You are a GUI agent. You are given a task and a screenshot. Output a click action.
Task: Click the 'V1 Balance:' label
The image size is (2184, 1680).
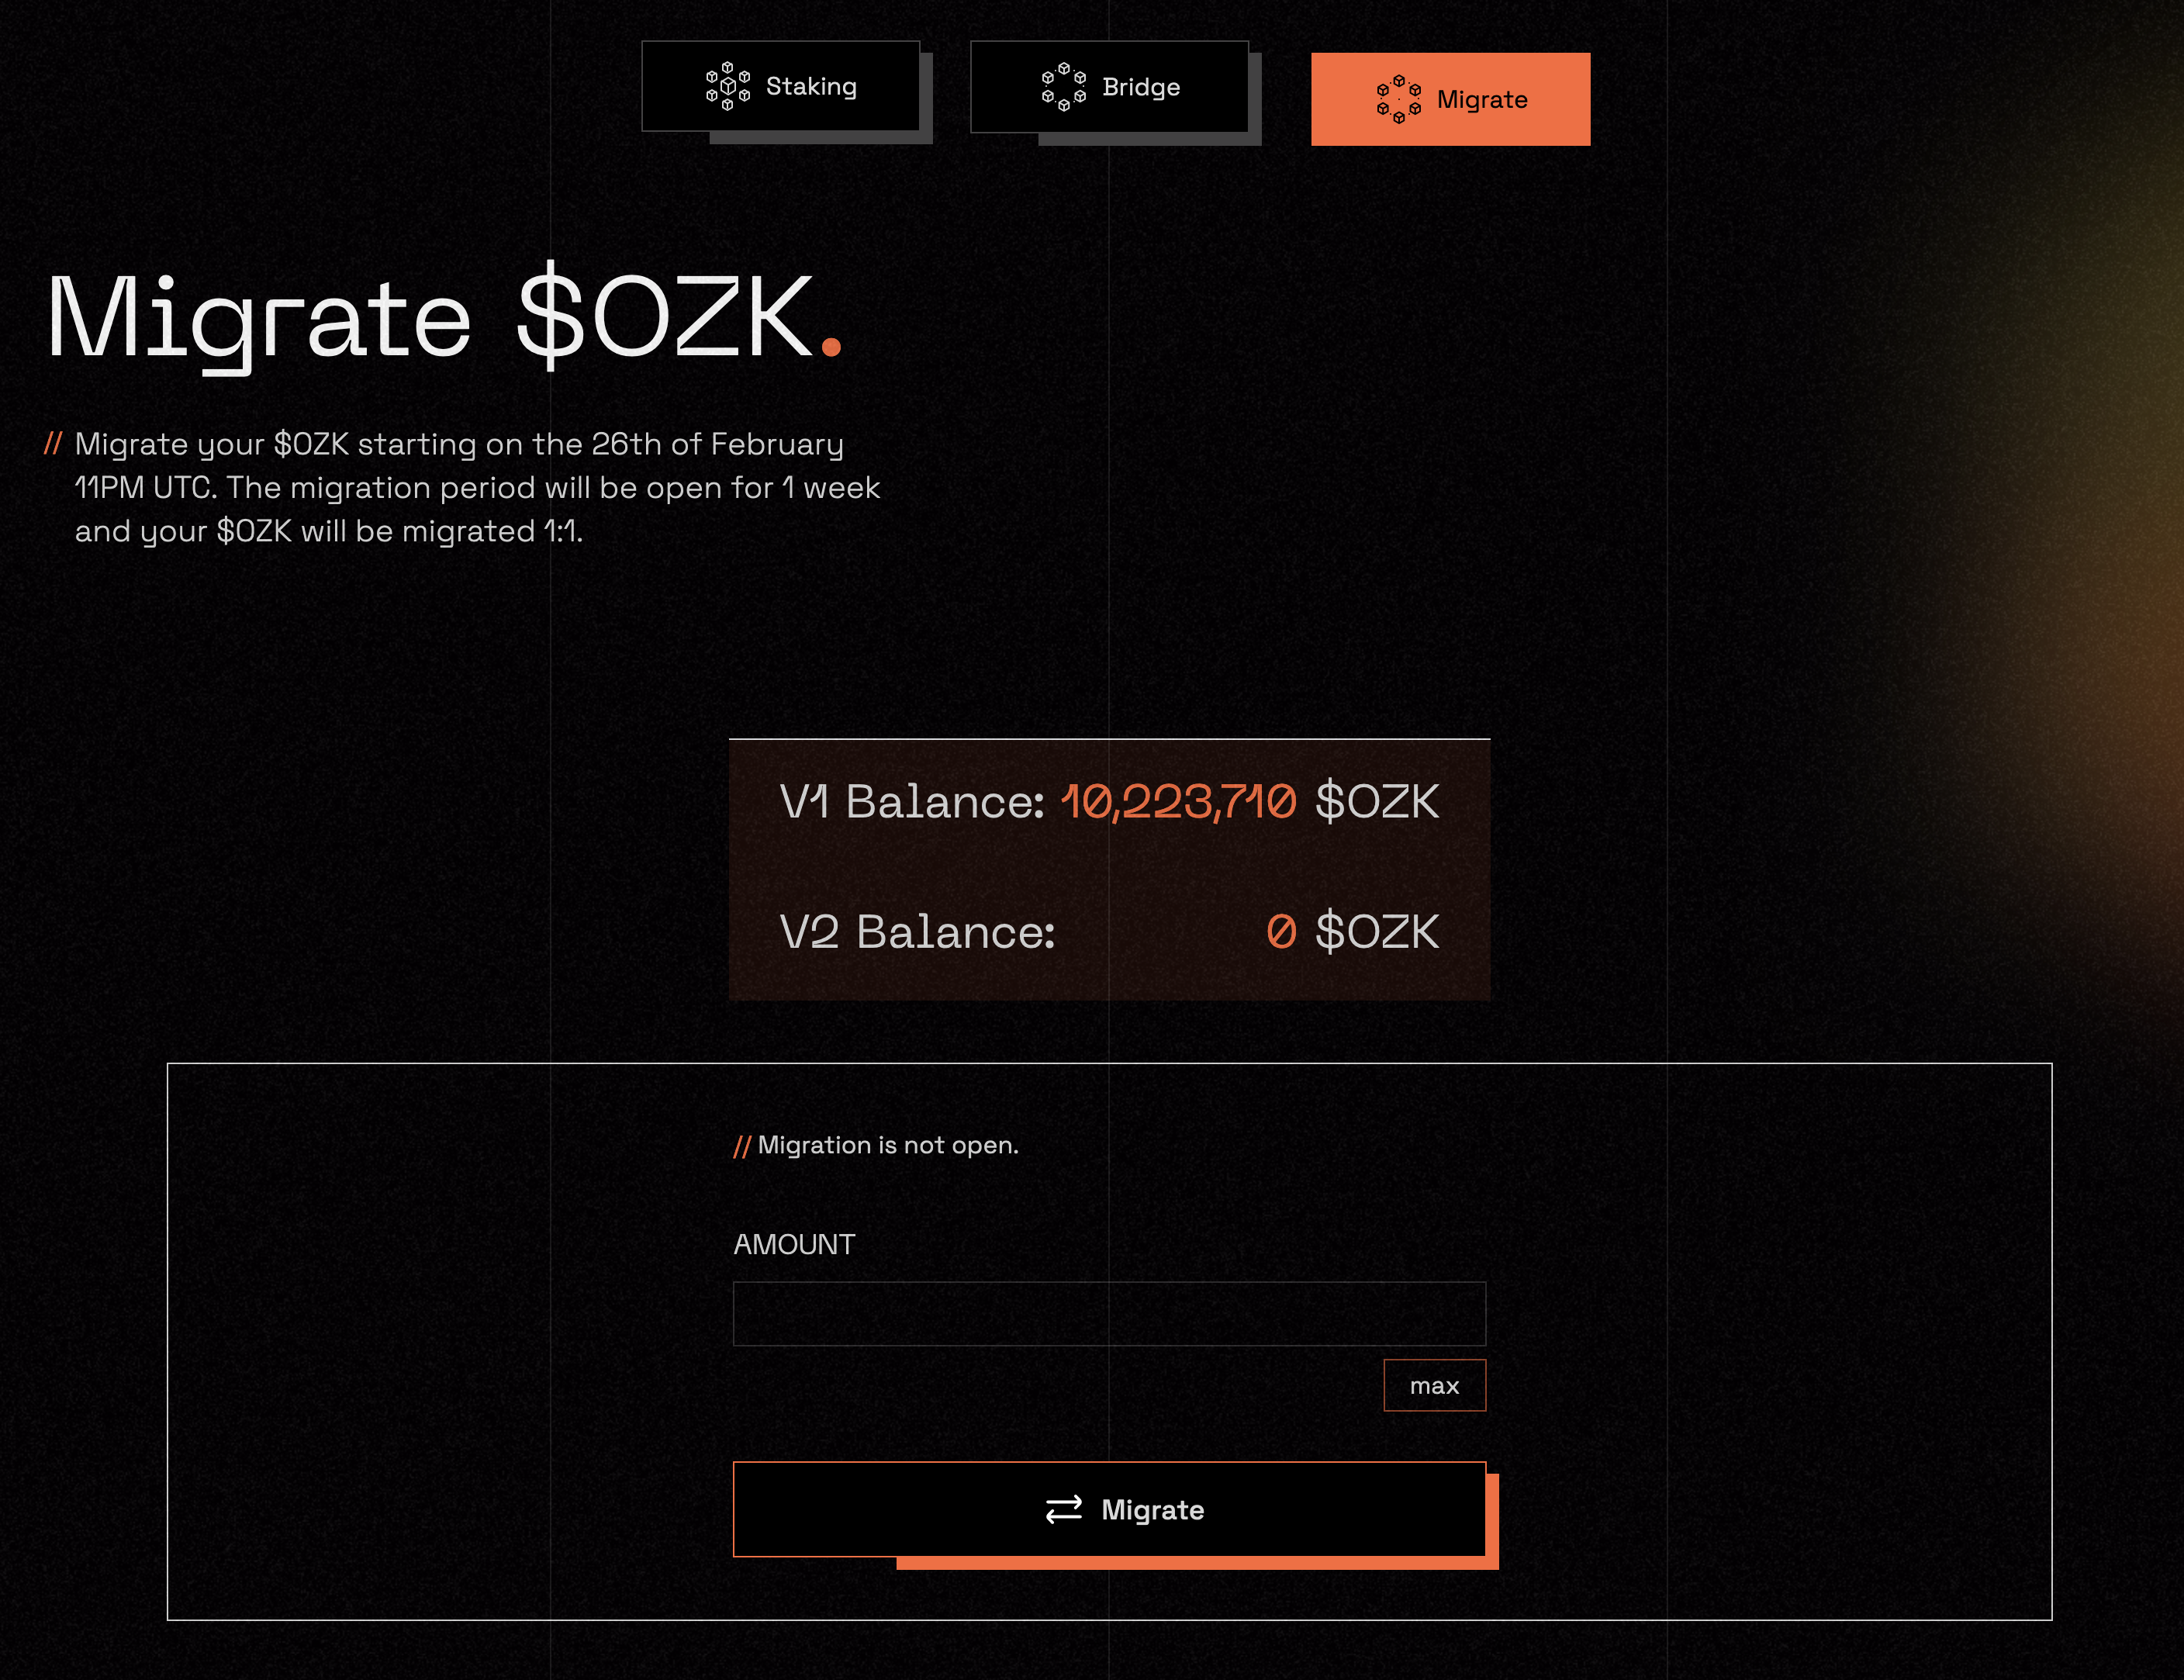(912, 802)
